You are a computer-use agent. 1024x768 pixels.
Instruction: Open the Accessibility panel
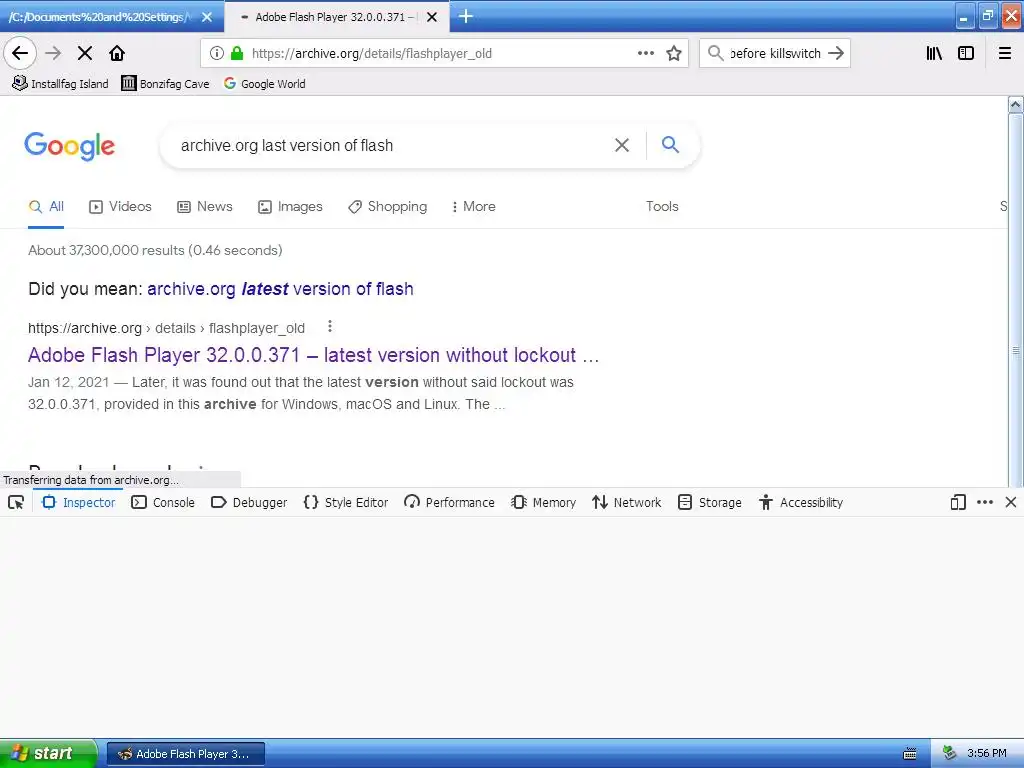(801, 502)
